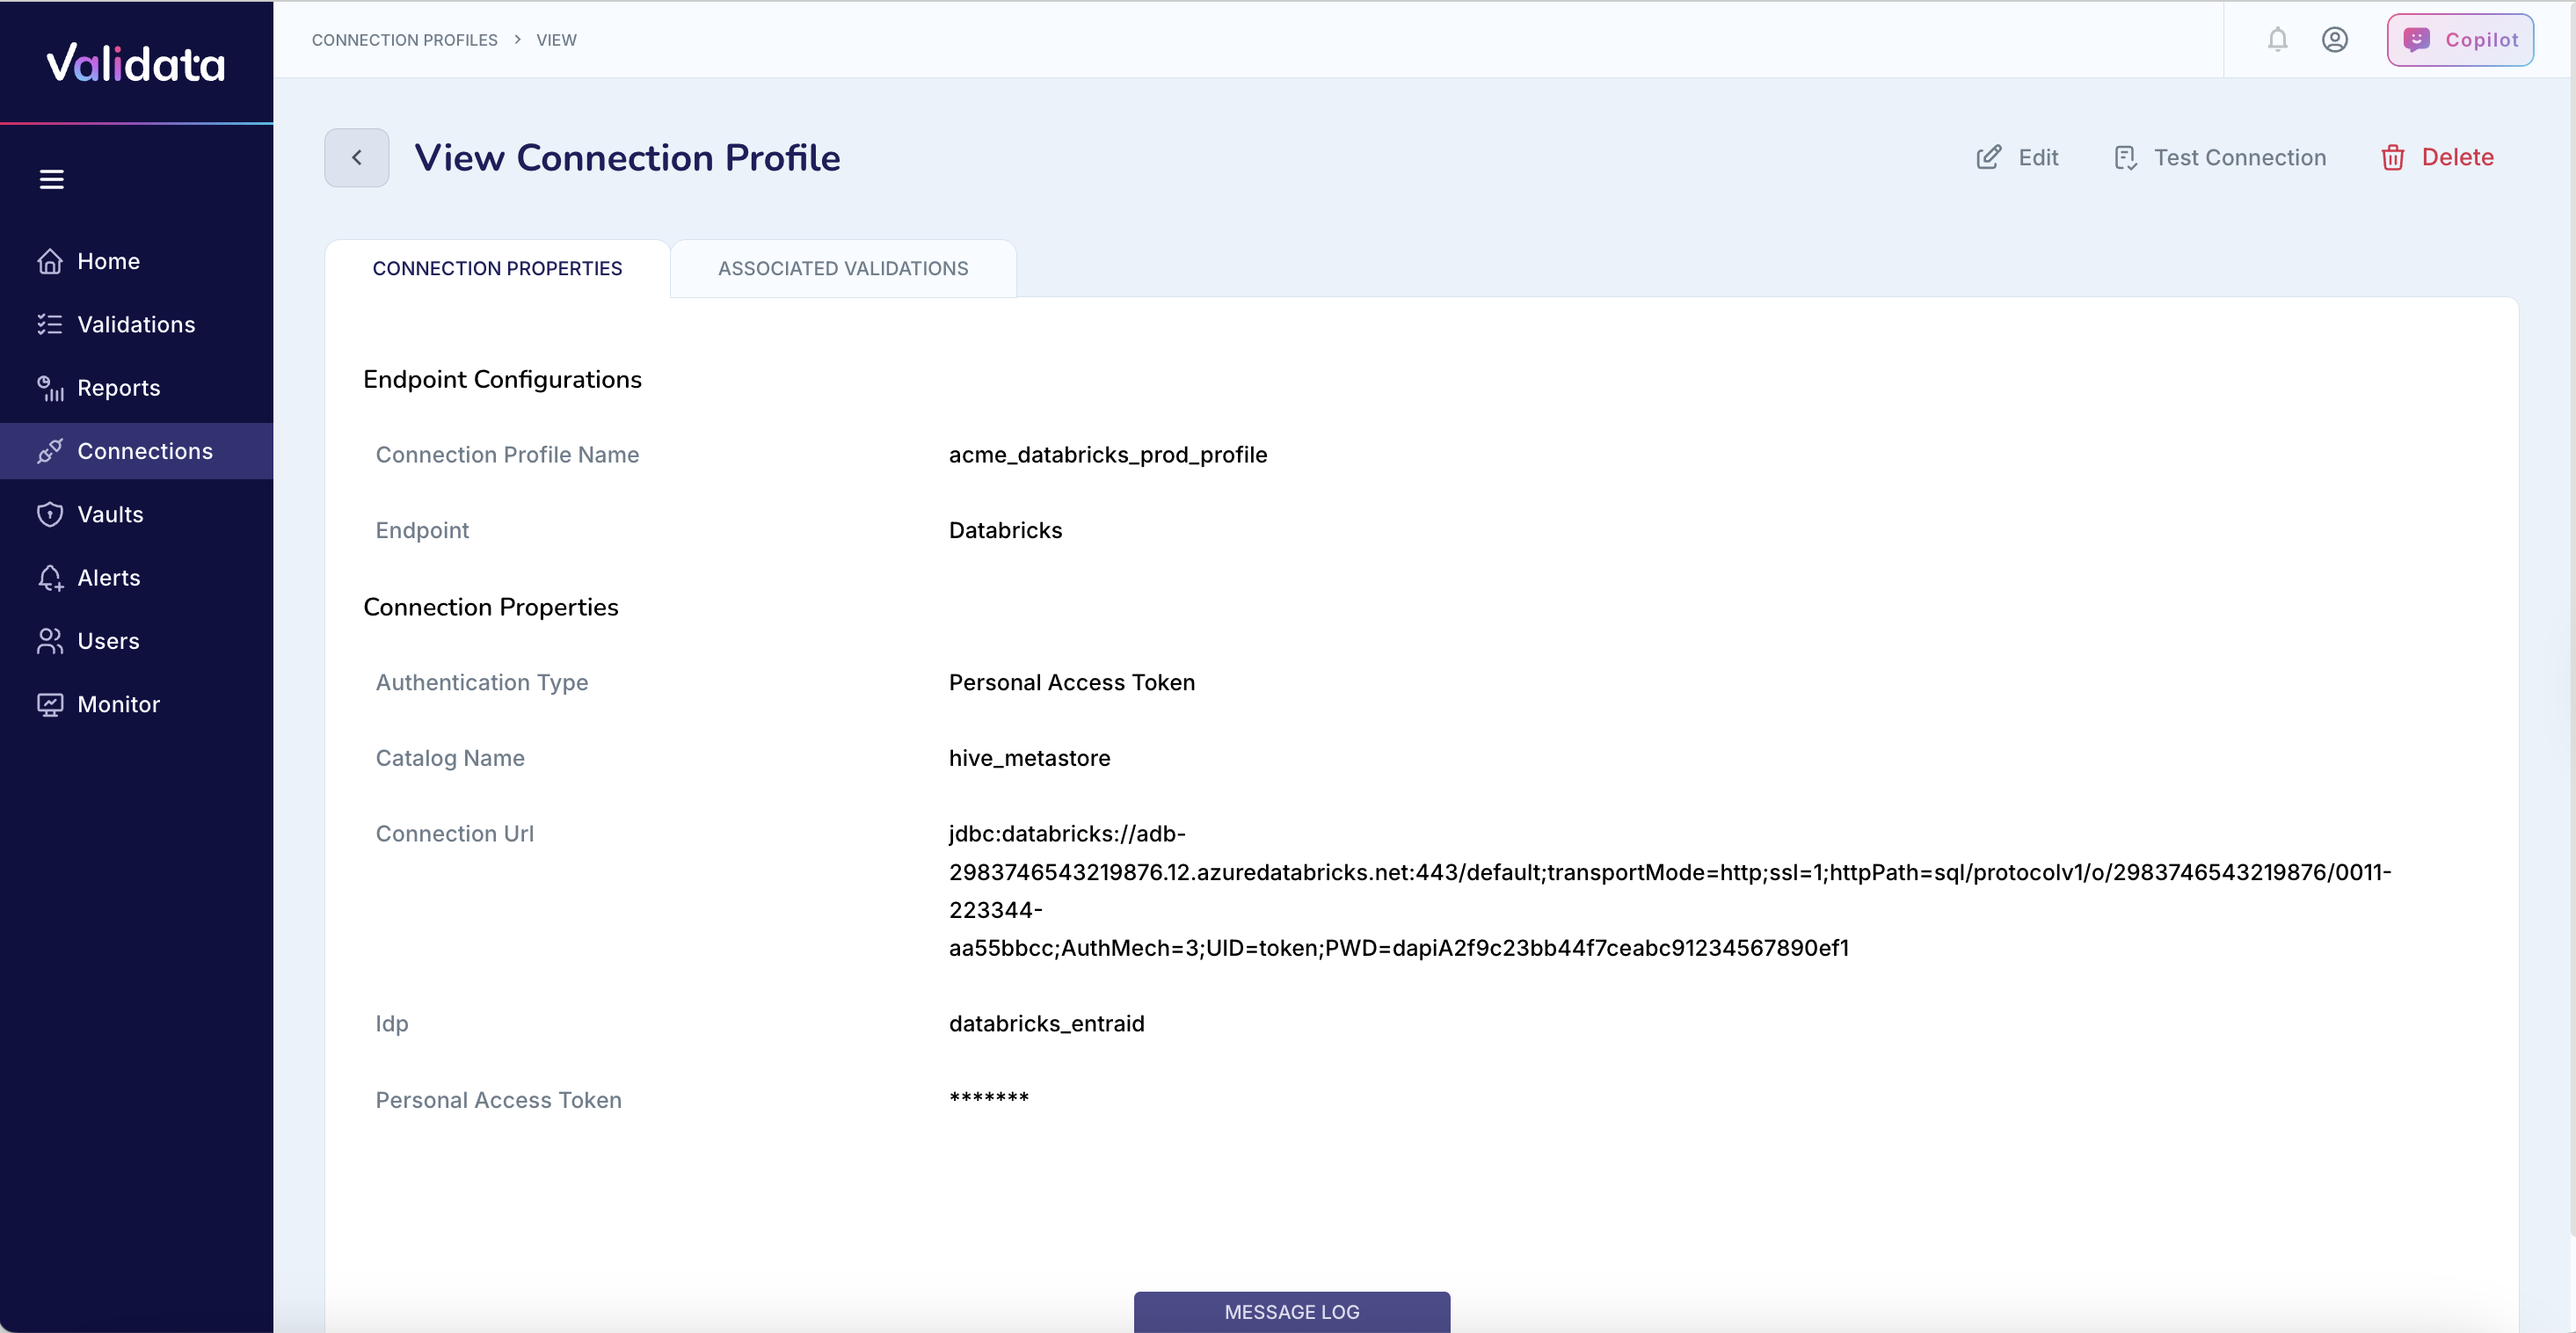Click the Validata logo
This screenshot has height=1333, width=2576.
pos(134,62)
